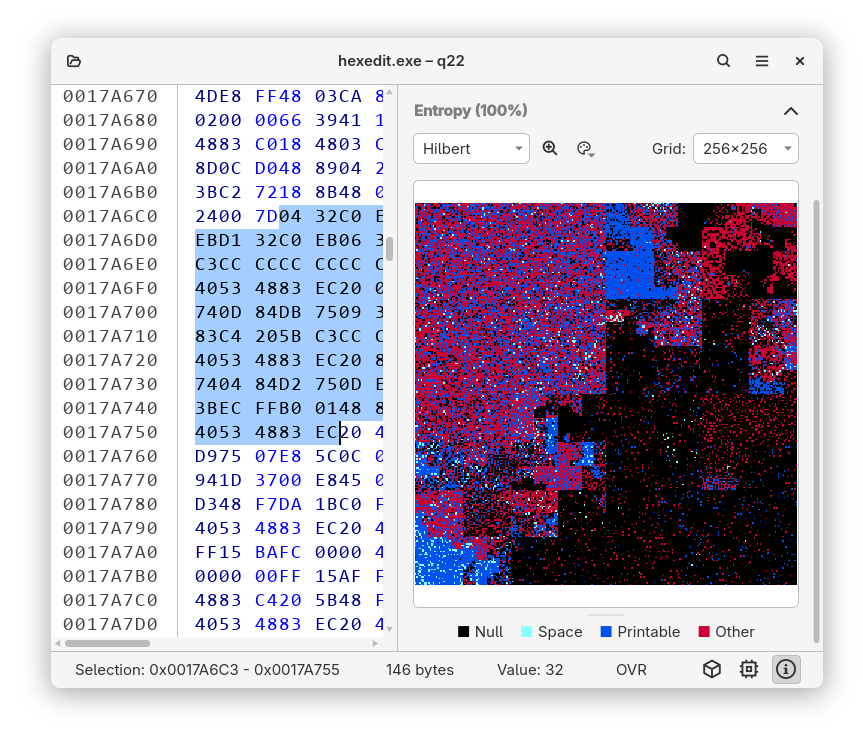Click hex bytes 7218 in row 0017A6B0
The image size is (863, 741).
(x=278, y=192)
